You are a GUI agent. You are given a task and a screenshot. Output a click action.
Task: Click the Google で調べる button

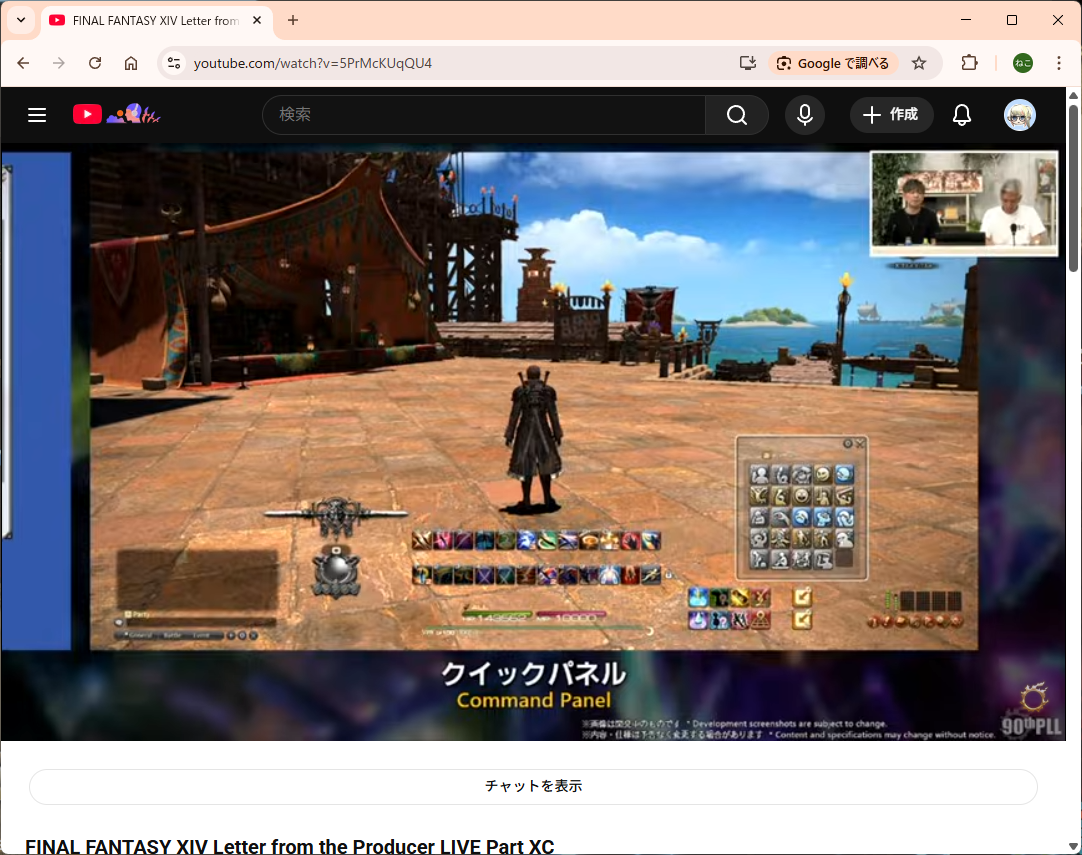coord(832,63)
